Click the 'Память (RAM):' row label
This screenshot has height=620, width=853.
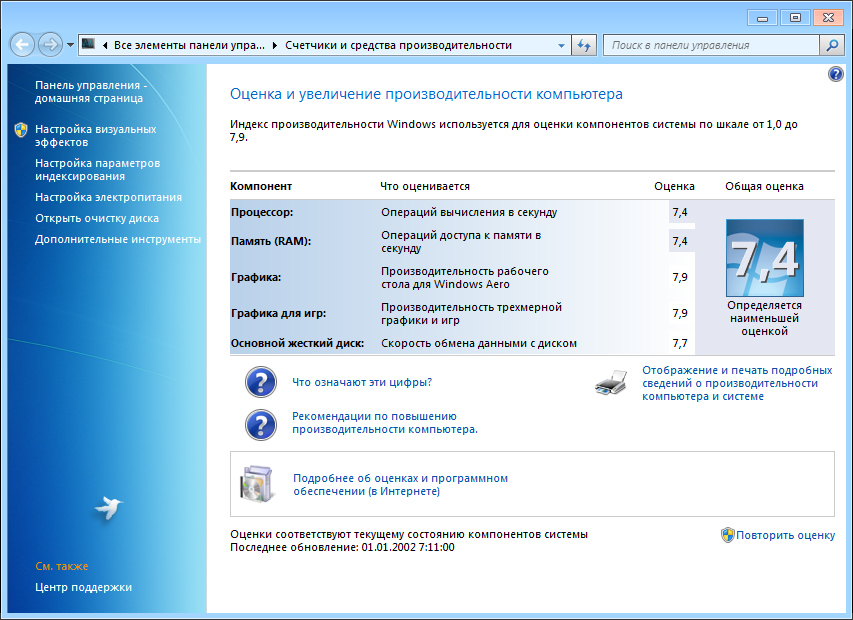click(271, 241)
